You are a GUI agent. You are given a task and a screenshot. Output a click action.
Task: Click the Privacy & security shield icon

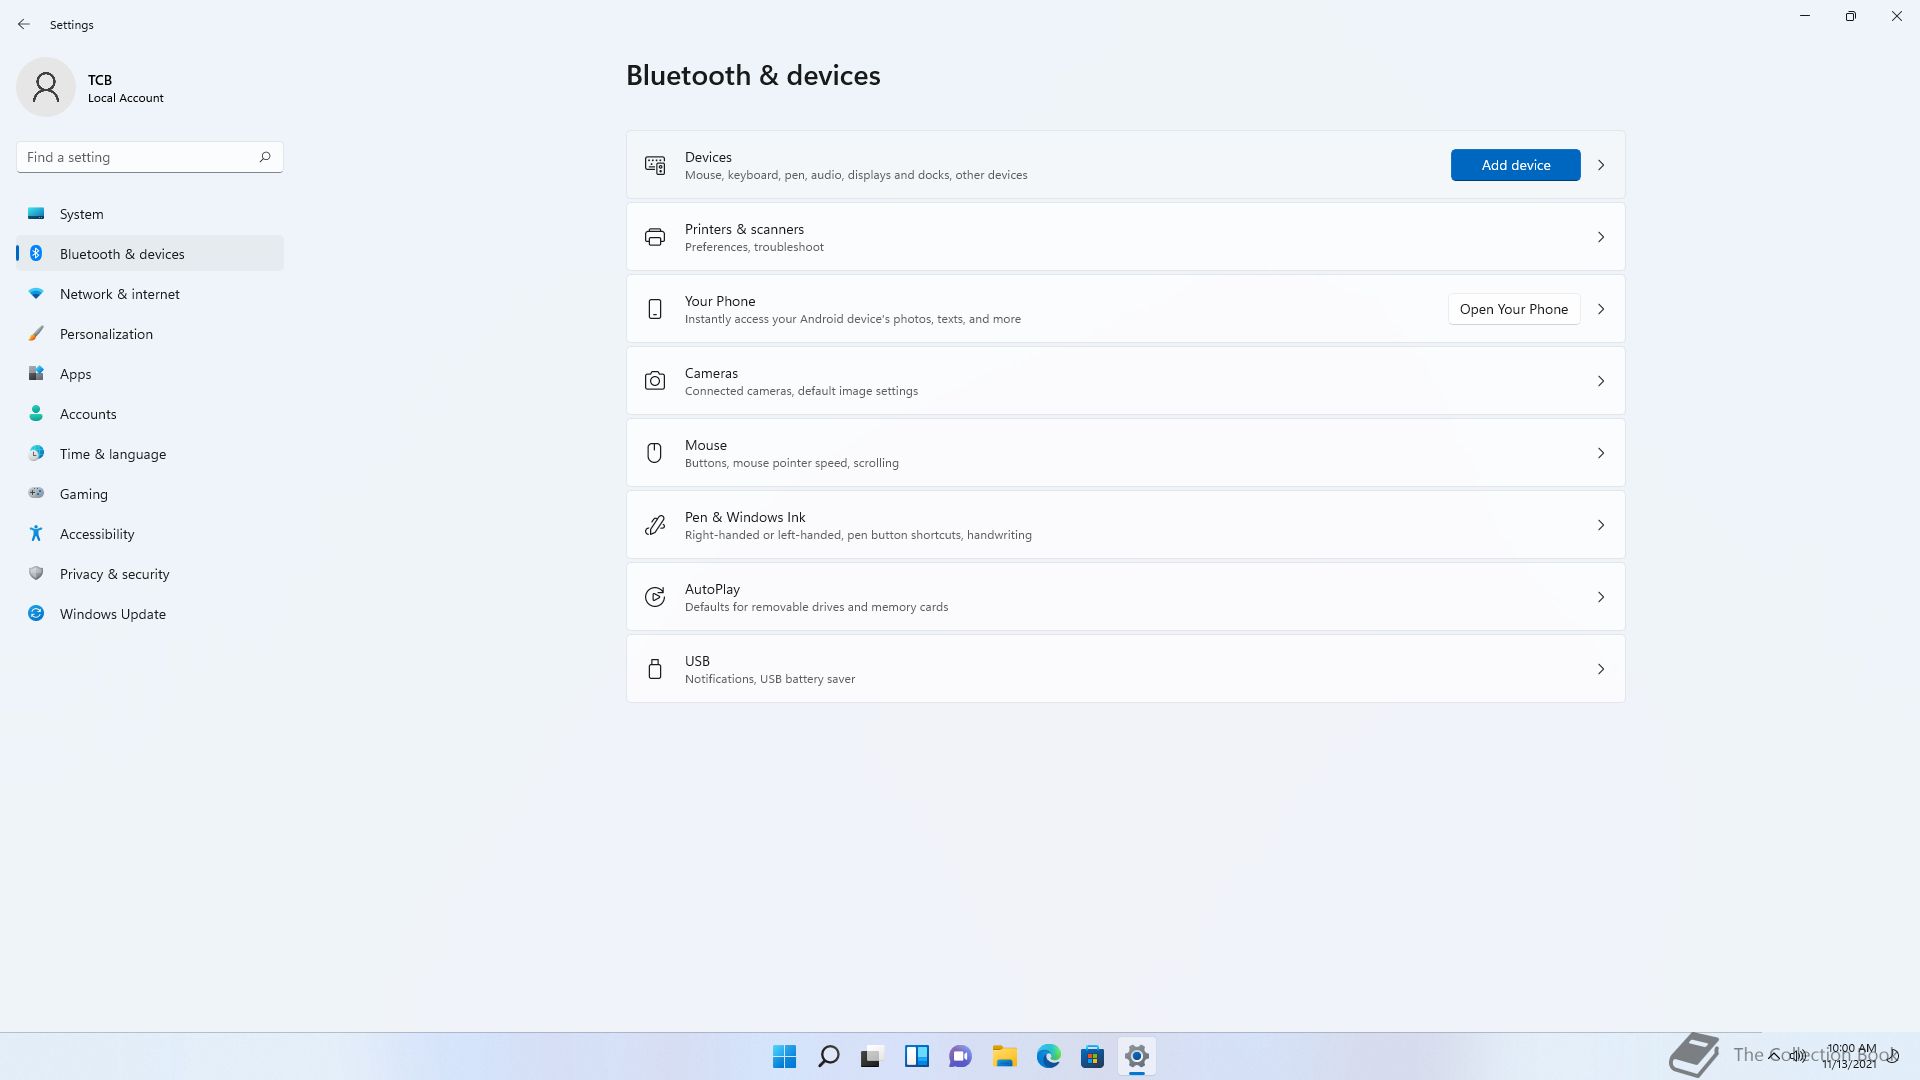coord(36,574)
